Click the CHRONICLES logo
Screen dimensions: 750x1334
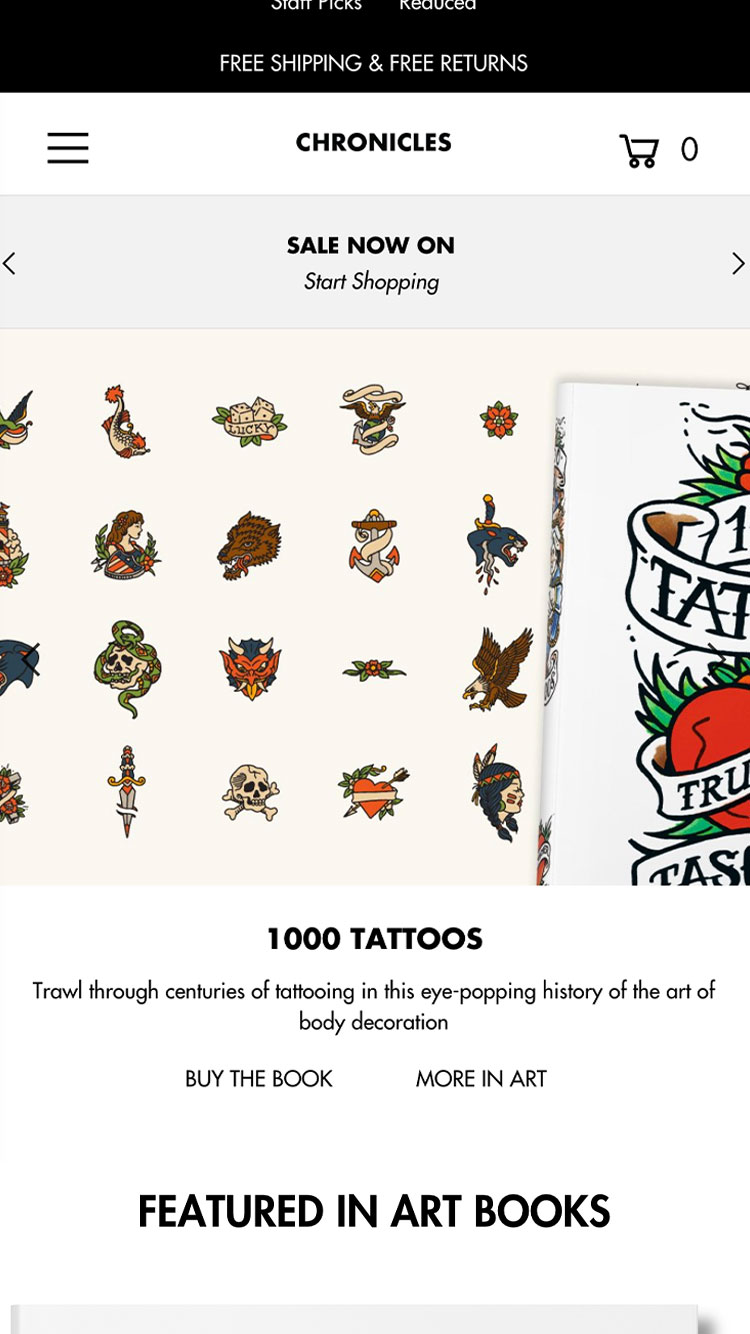tap(373, 142)
